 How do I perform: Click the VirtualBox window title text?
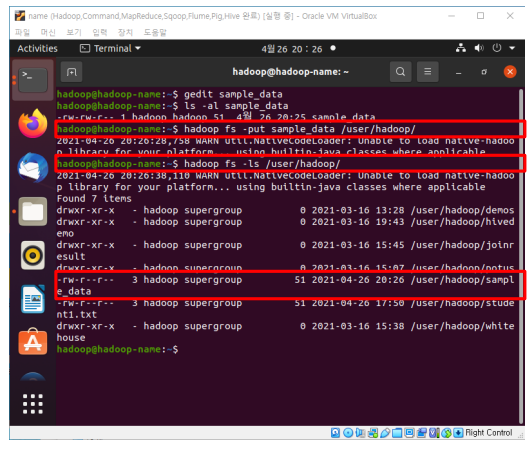click(x=203, y=16)
